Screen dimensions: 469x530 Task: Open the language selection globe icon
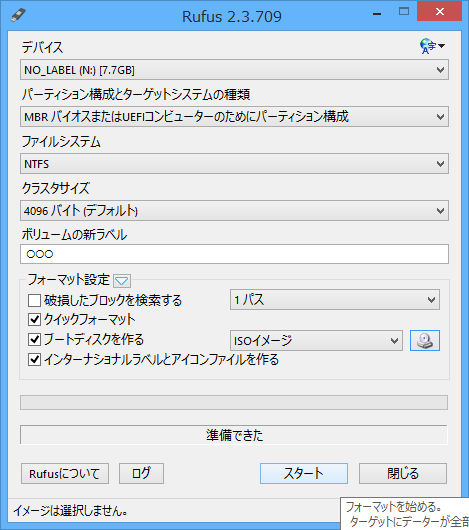click(x=432, y=46)
